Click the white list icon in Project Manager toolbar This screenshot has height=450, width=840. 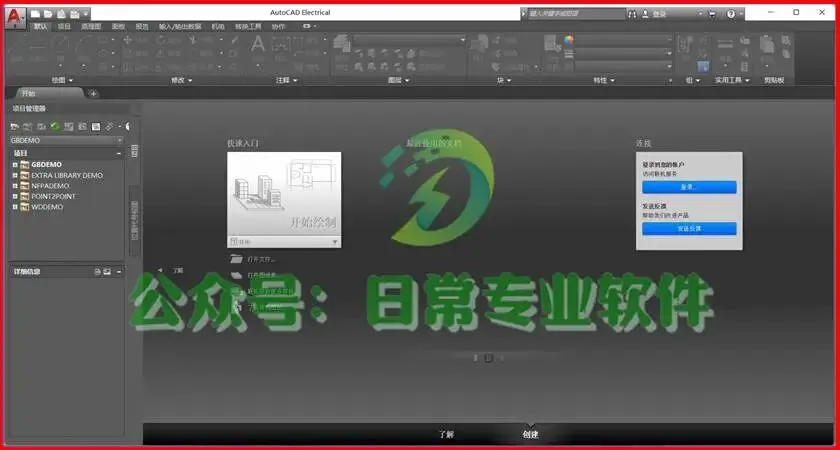click(x=96, y=127)
